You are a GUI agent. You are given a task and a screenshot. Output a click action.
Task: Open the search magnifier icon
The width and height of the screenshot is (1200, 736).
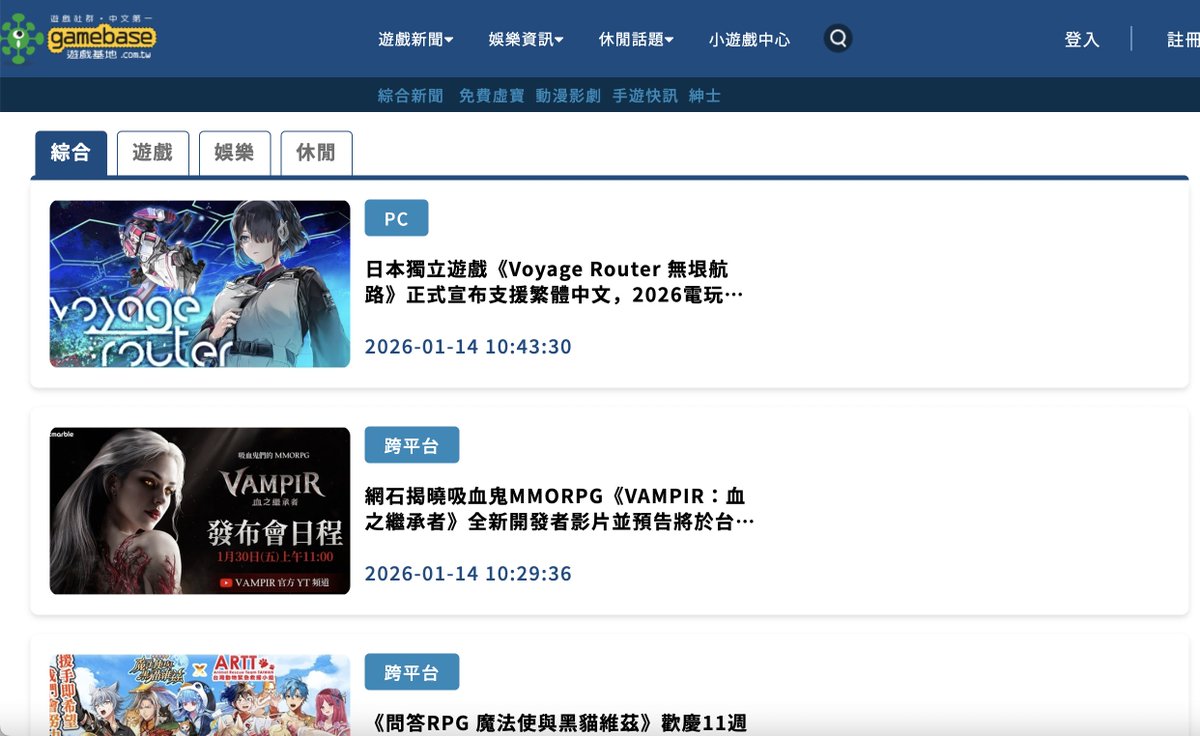(x=838, y=39)
